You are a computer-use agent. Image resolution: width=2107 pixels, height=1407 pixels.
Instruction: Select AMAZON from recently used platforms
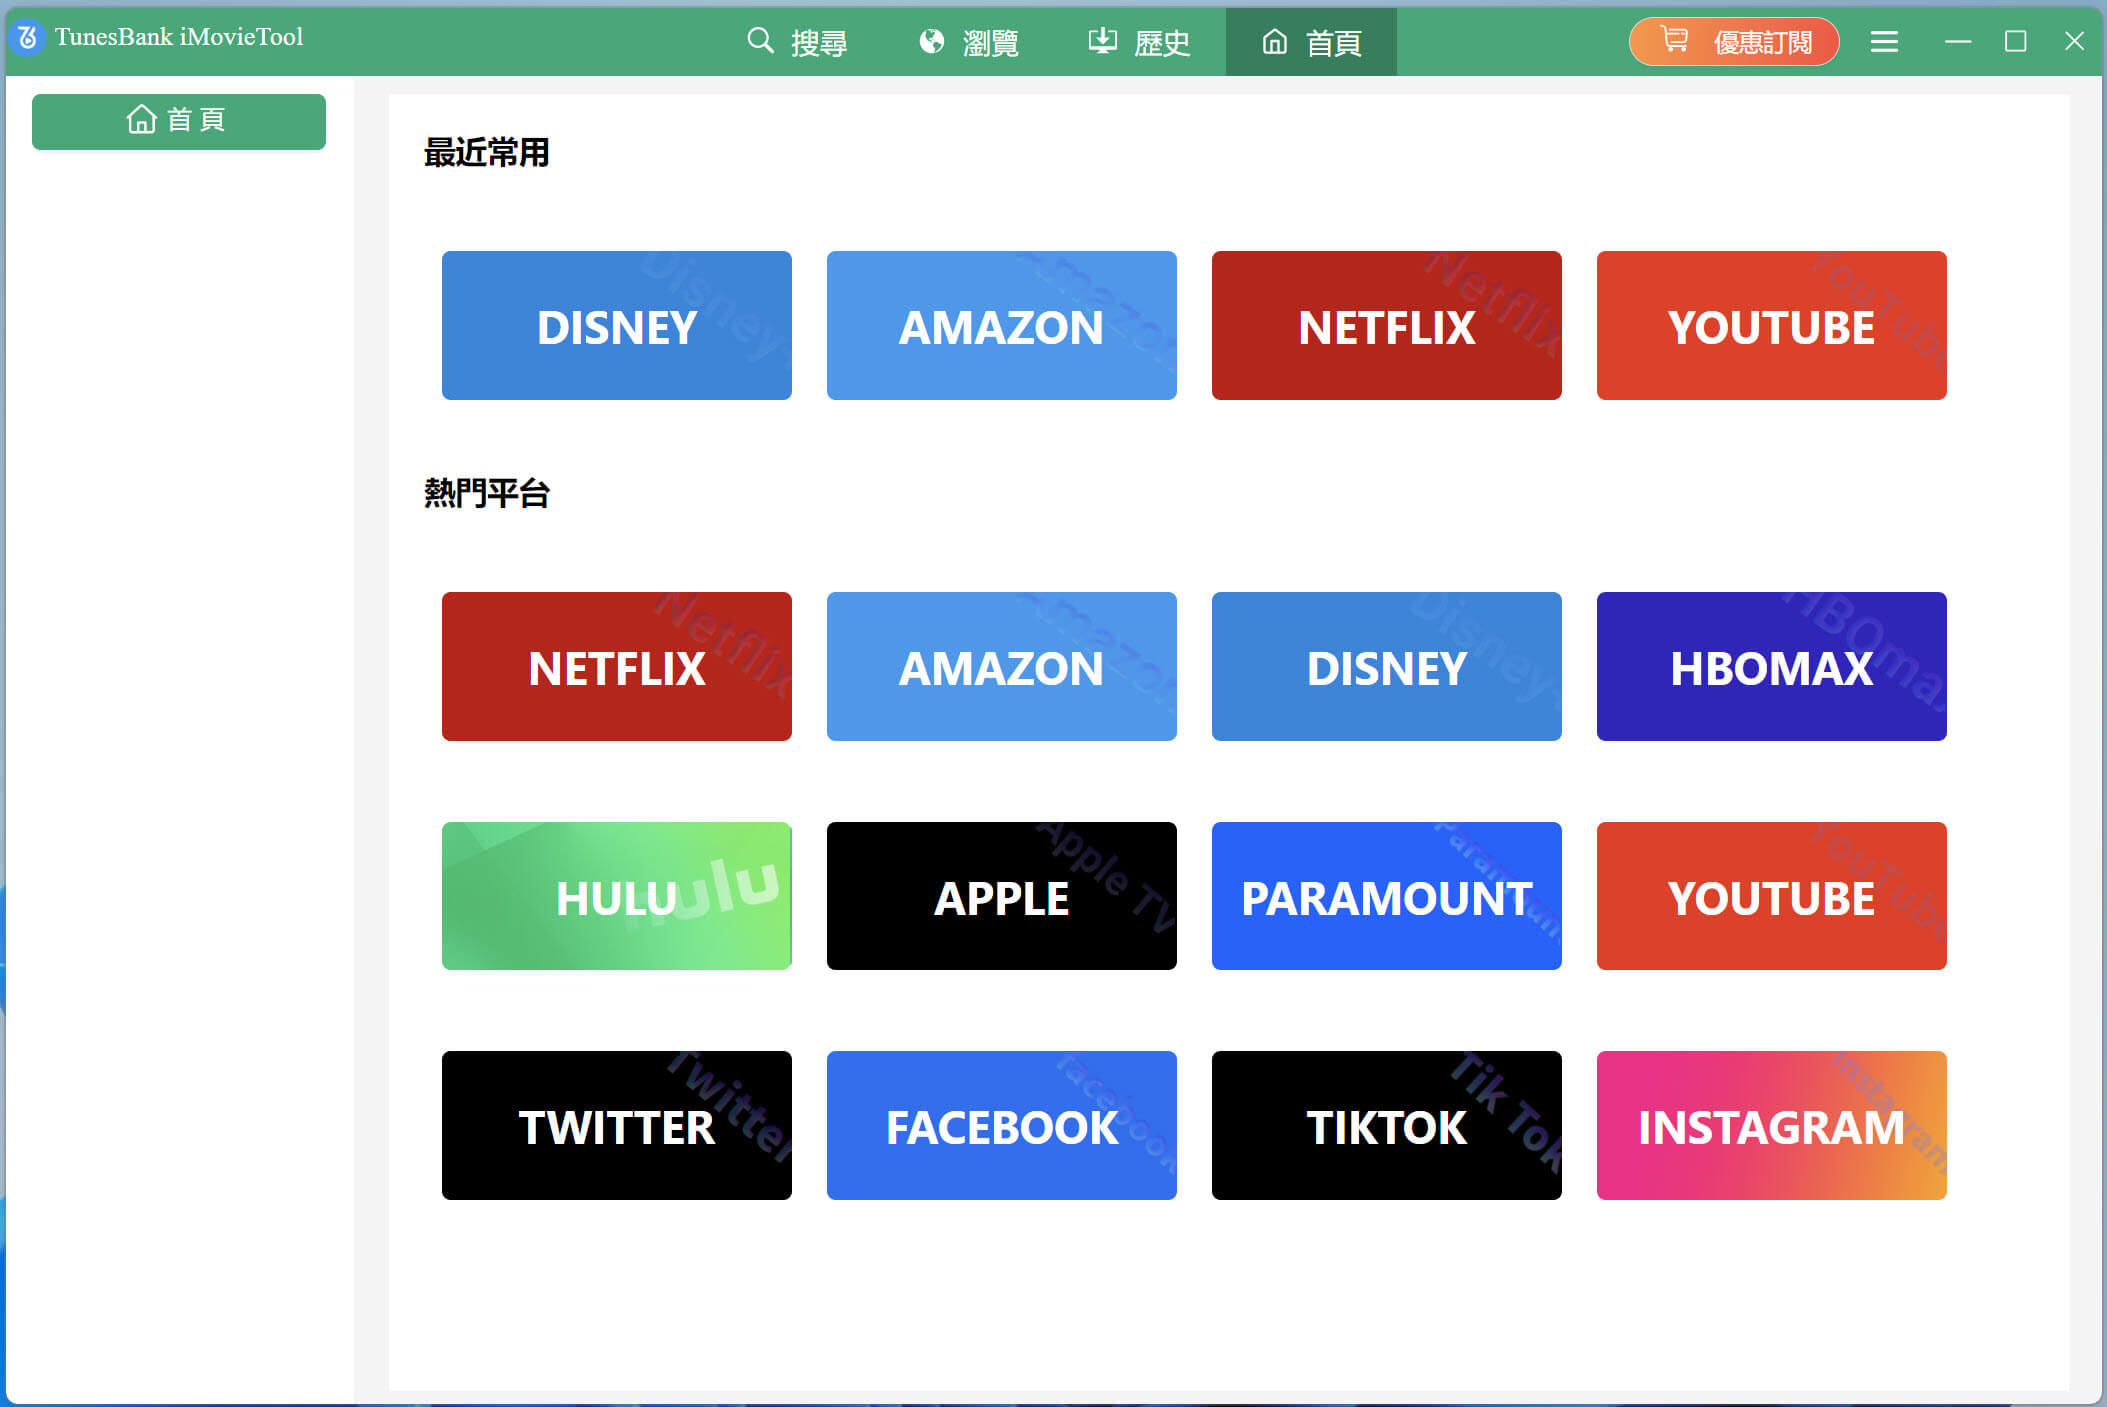(x=1001, y=325)
